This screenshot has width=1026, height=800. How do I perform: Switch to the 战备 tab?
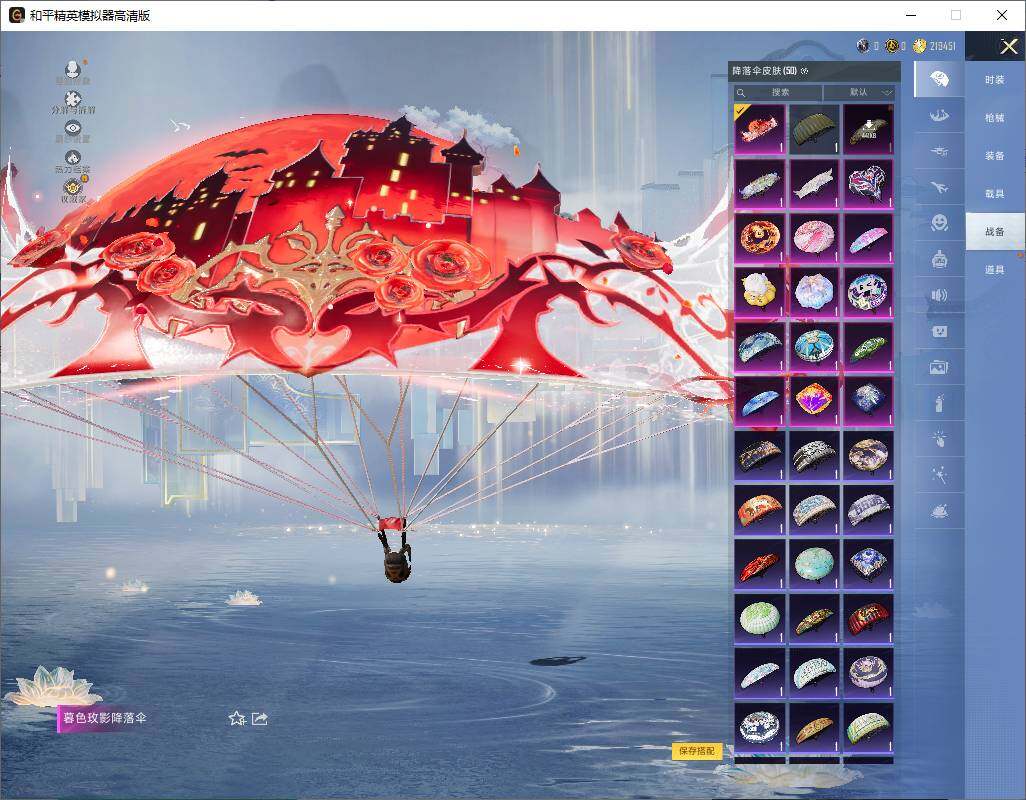pyautogui.click(x=995, y=232)
